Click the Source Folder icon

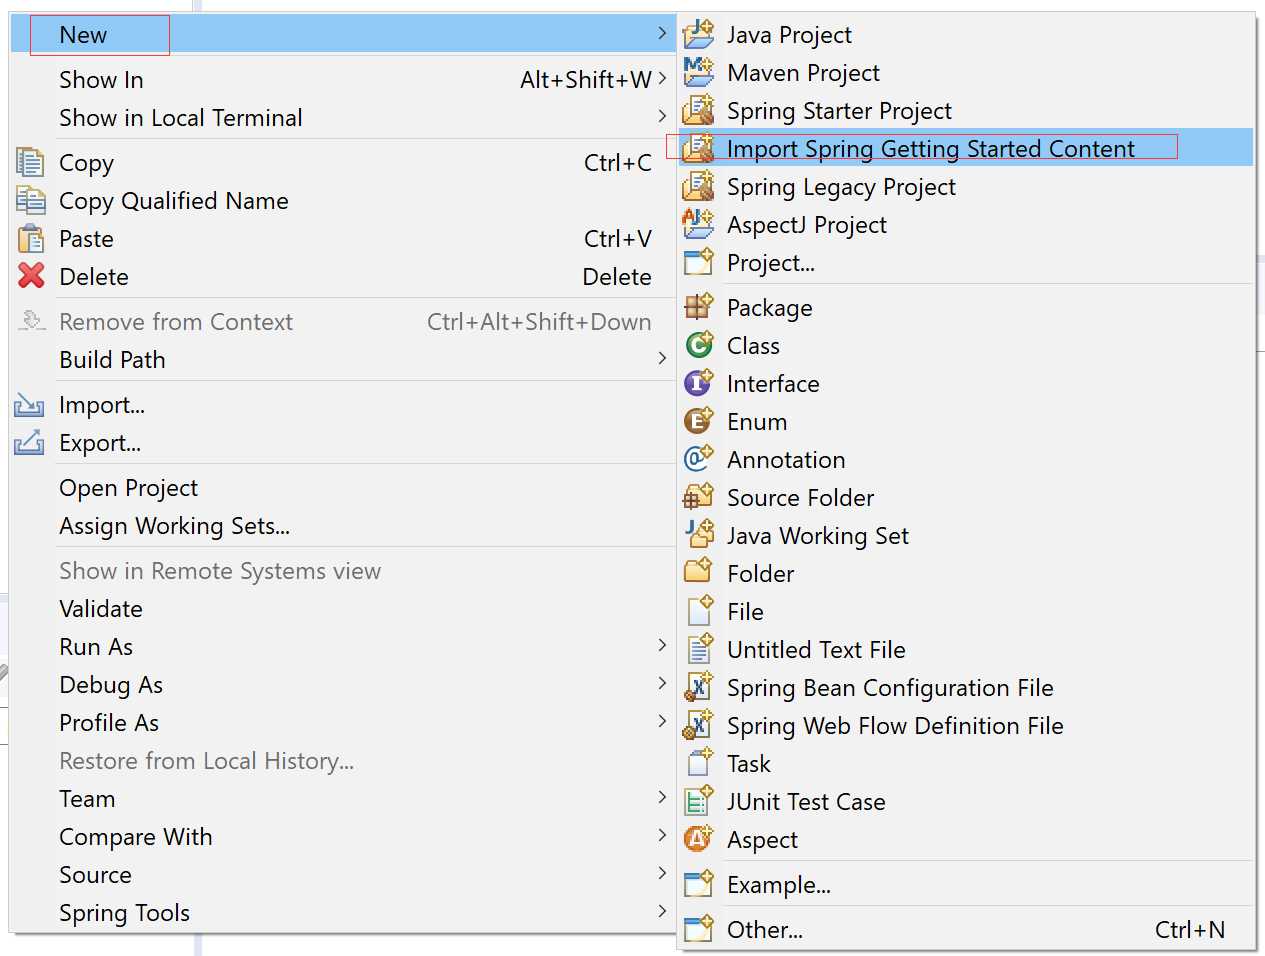[698, 497]
